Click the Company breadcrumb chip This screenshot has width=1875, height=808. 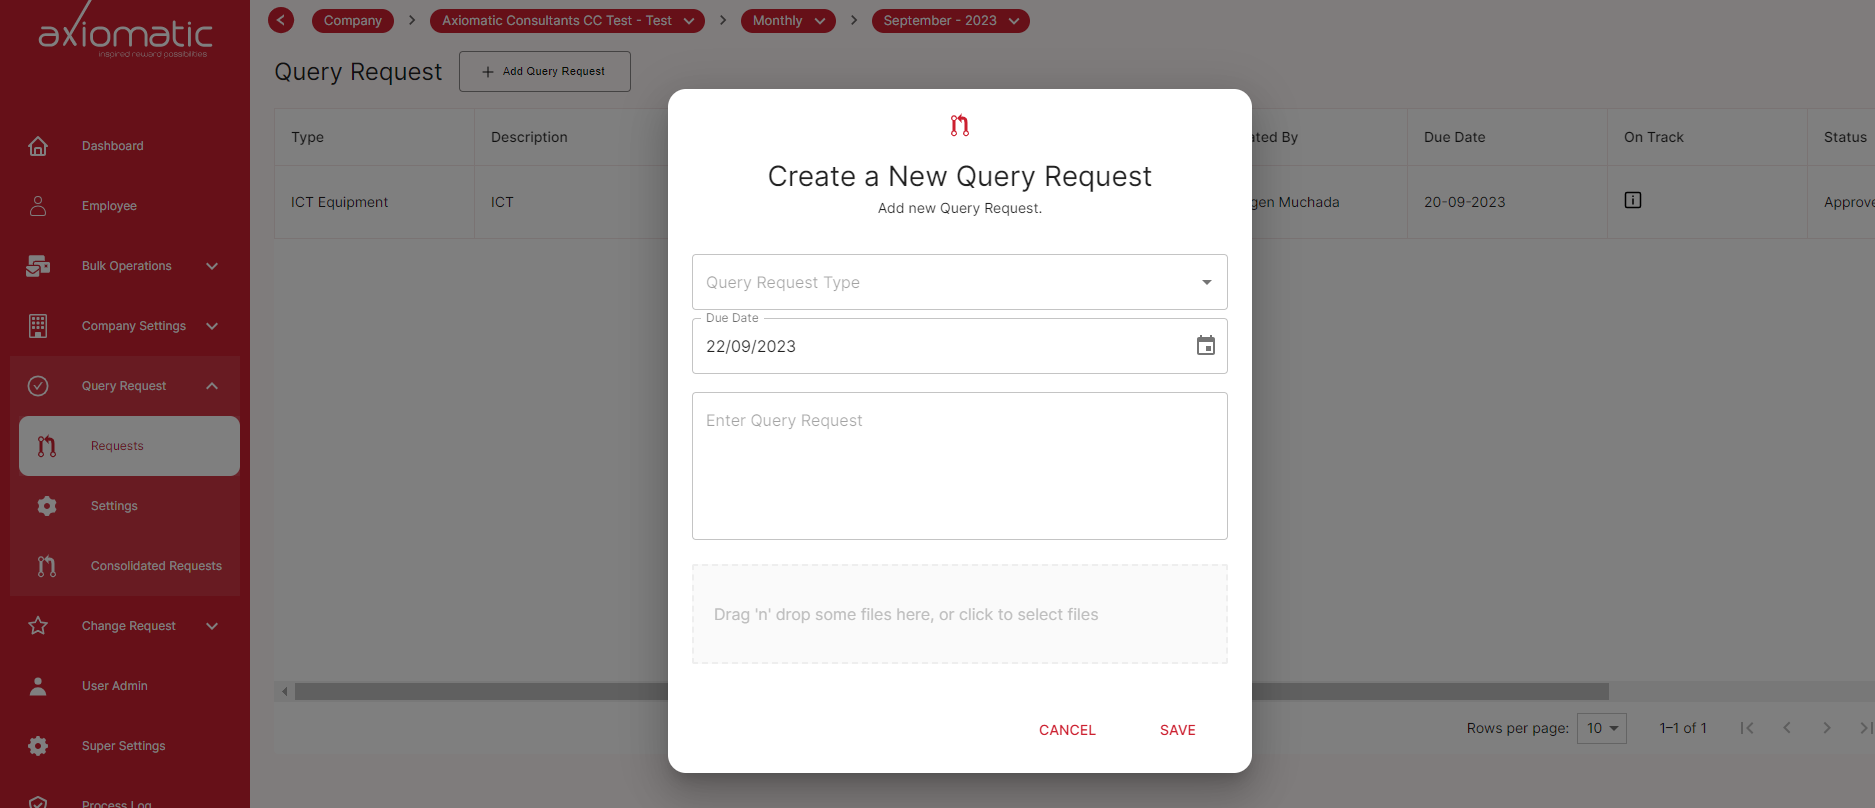pos(353,20)
